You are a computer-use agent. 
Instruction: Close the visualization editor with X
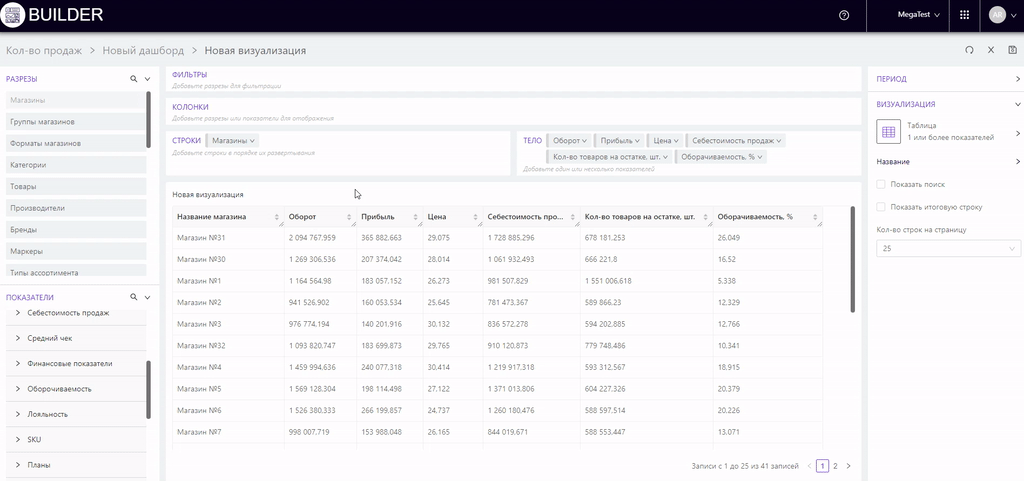991,50
